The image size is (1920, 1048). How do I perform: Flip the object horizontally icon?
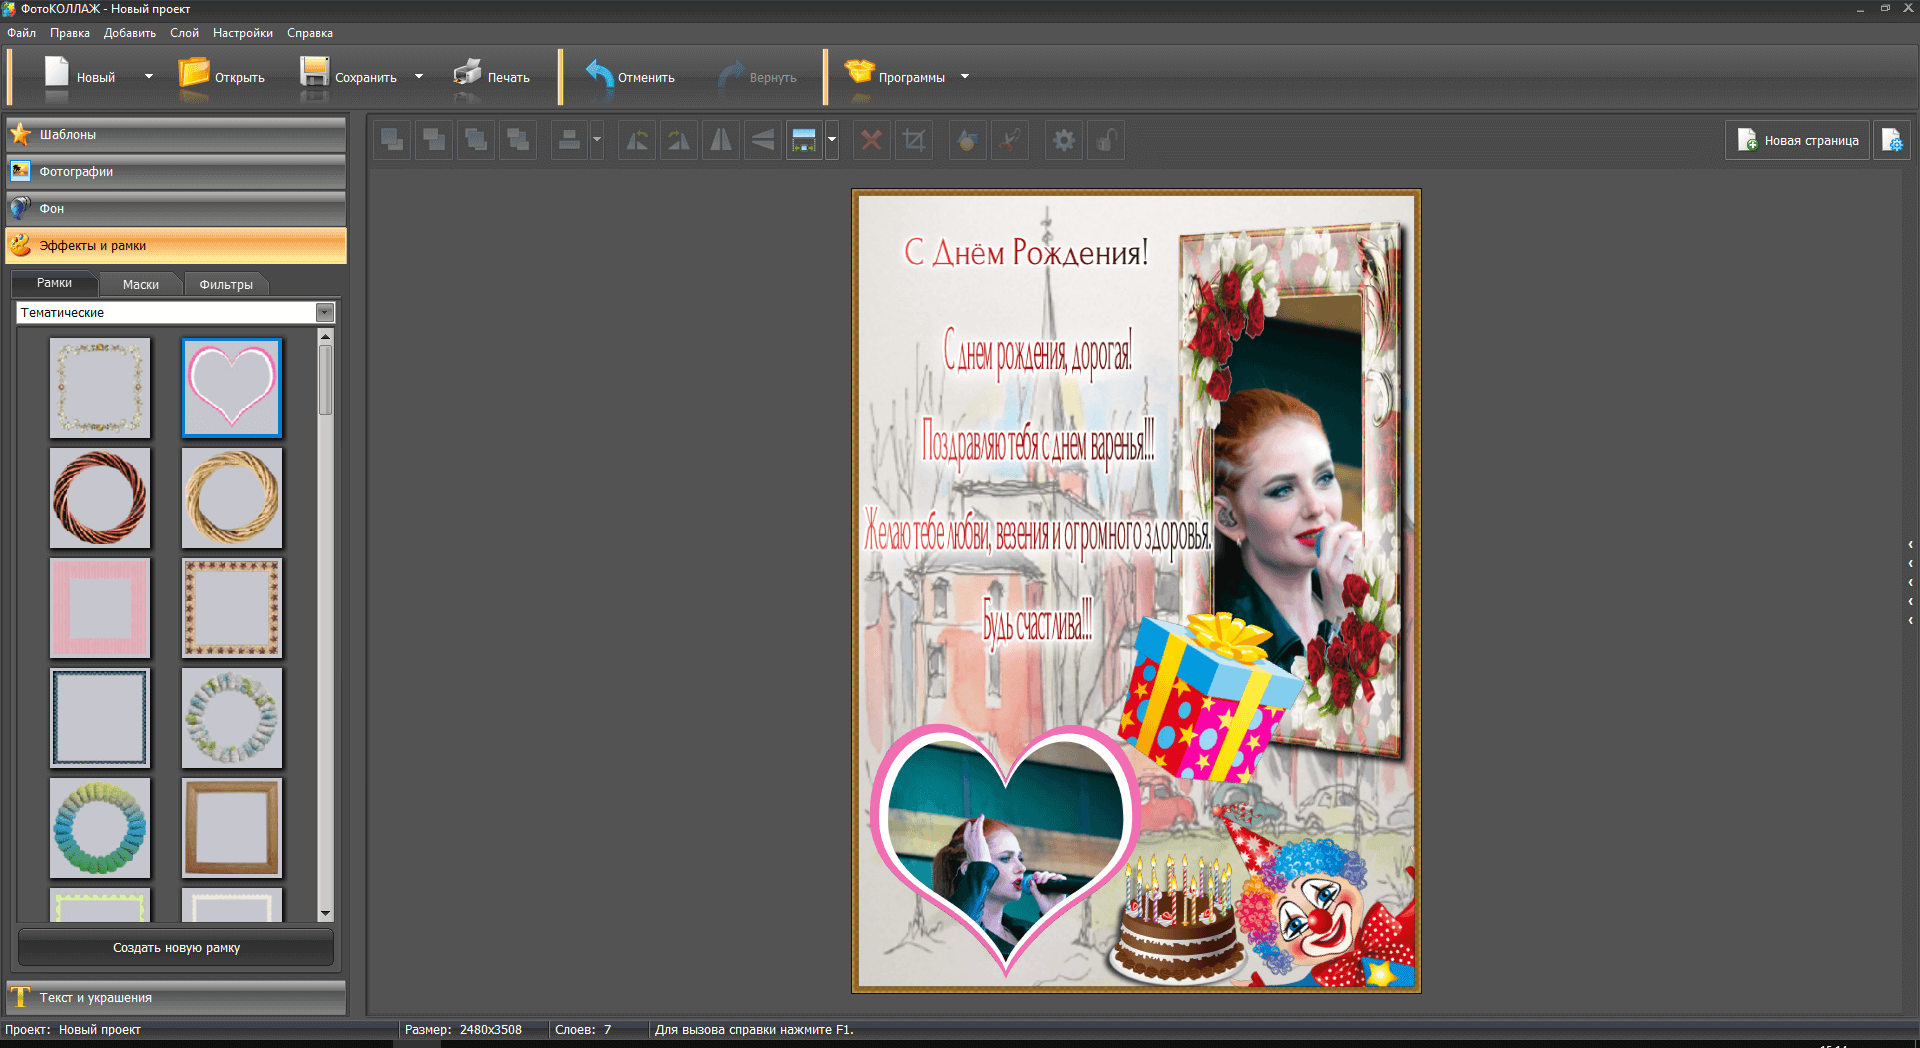tap(721, 140)
